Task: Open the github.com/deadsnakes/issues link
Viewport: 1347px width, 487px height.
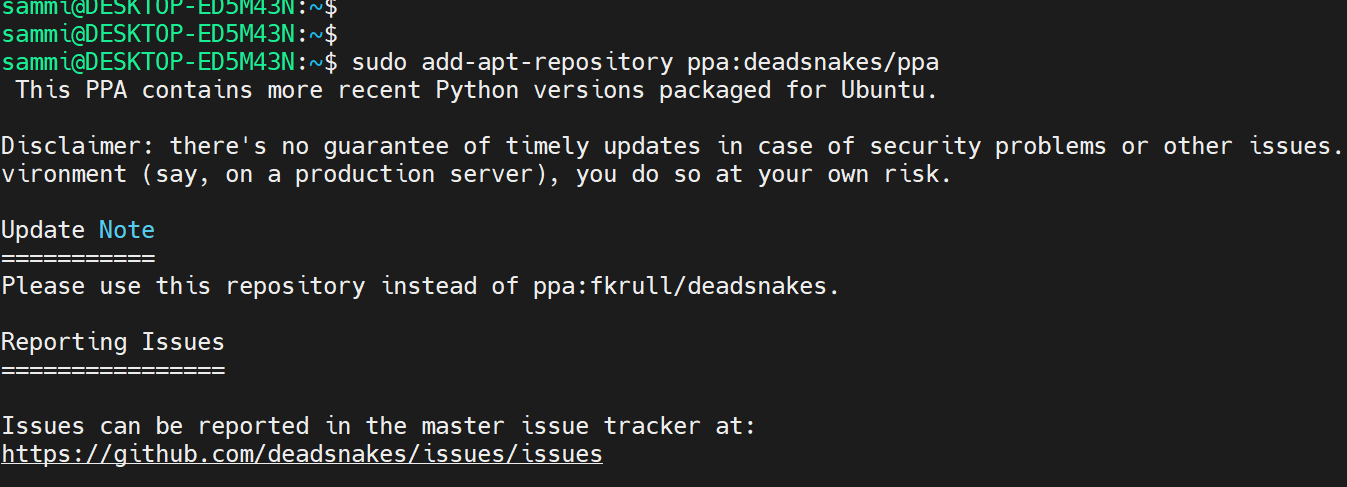Action: click(x=302, y=454)
